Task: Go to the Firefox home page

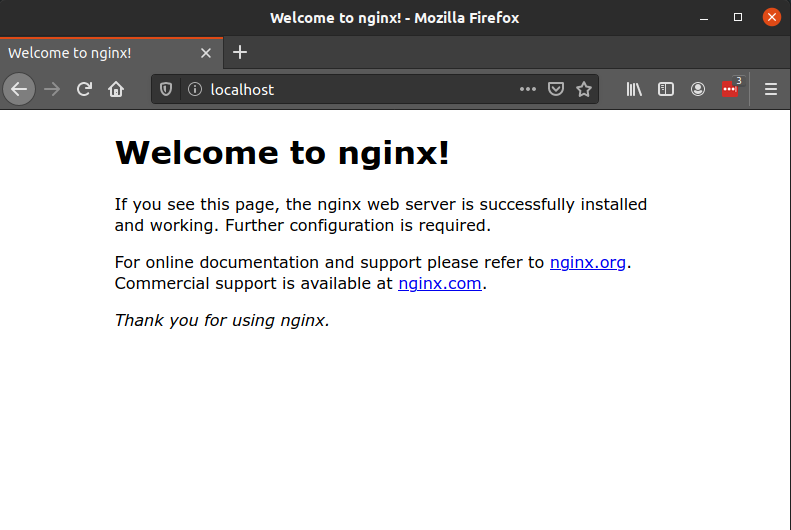Action: tap(116, 89)
